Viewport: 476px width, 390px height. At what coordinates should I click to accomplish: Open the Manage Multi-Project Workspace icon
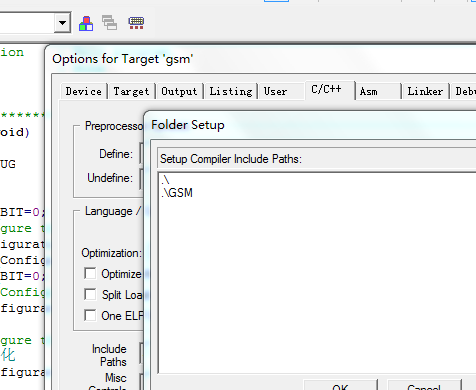tap(109, 23)
